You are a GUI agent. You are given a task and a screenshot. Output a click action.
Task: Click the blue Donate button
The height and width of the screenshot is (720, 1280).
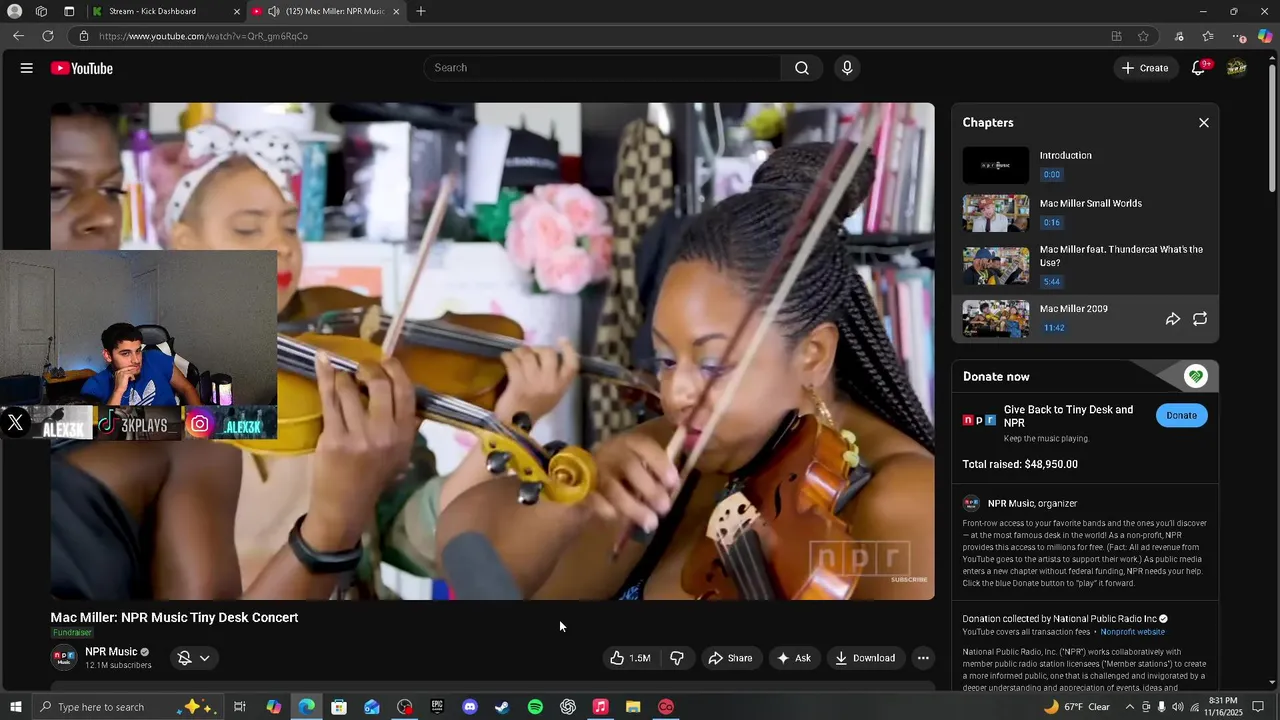pos(1181,415)
